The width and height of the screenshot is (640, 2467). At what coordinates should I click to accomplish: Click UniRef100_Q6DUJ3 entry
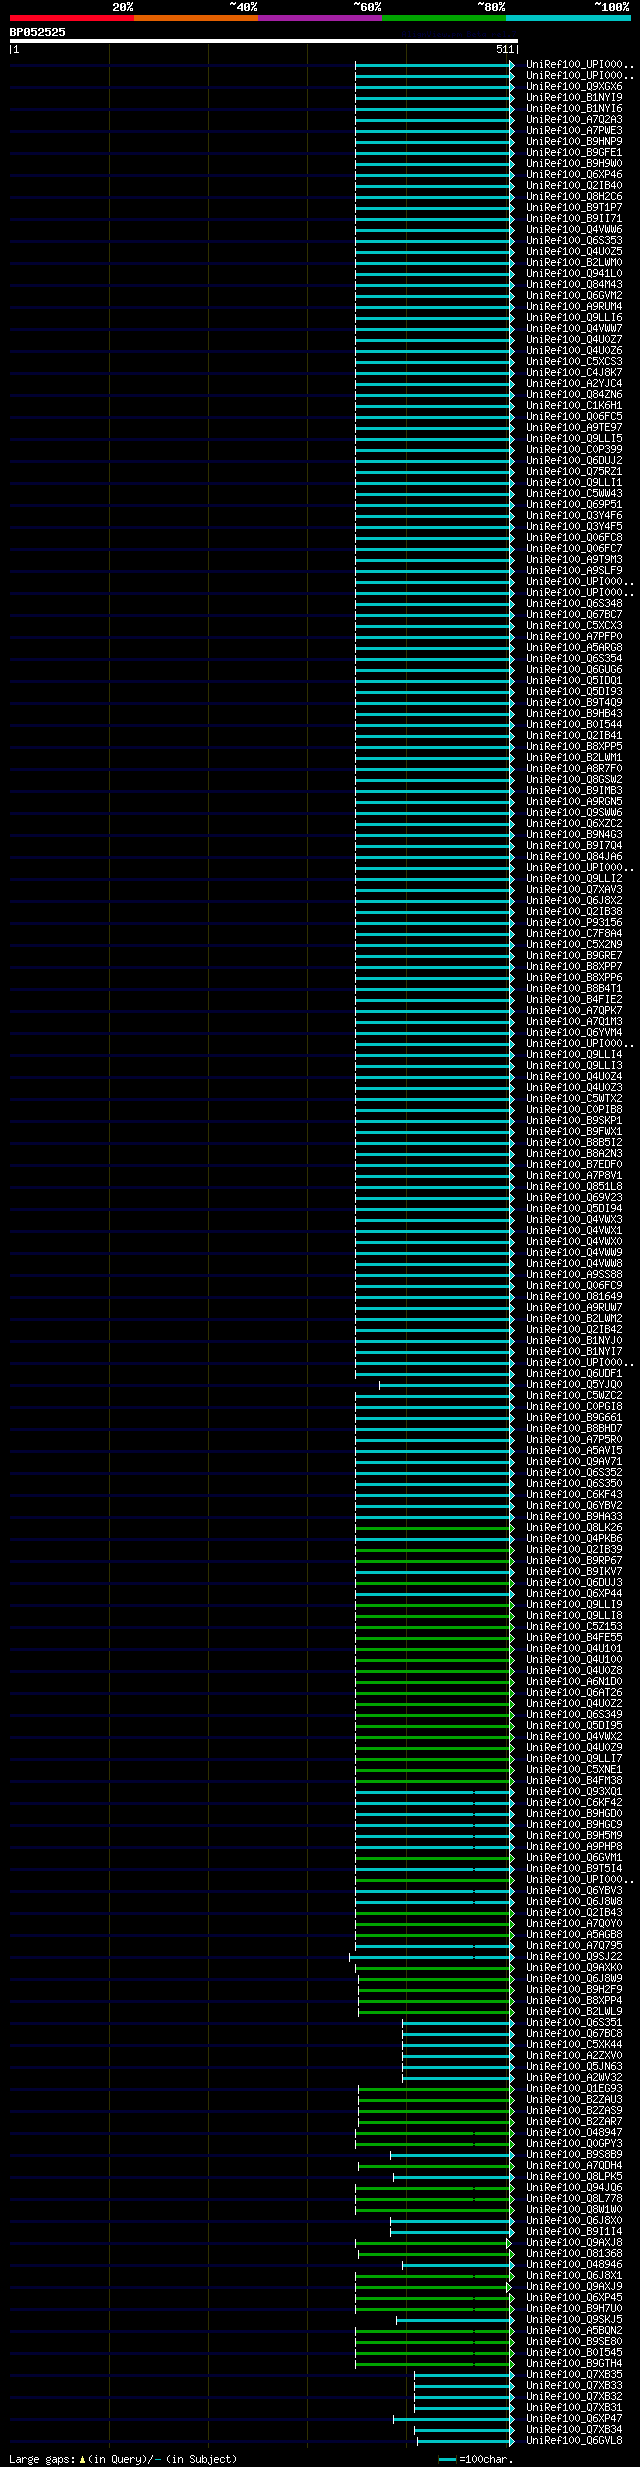point(574,1583)
